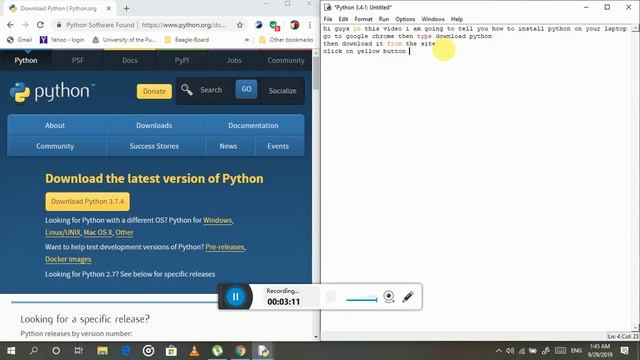
Task: Open the Run menu in IDLE
Action: [384, 19]
